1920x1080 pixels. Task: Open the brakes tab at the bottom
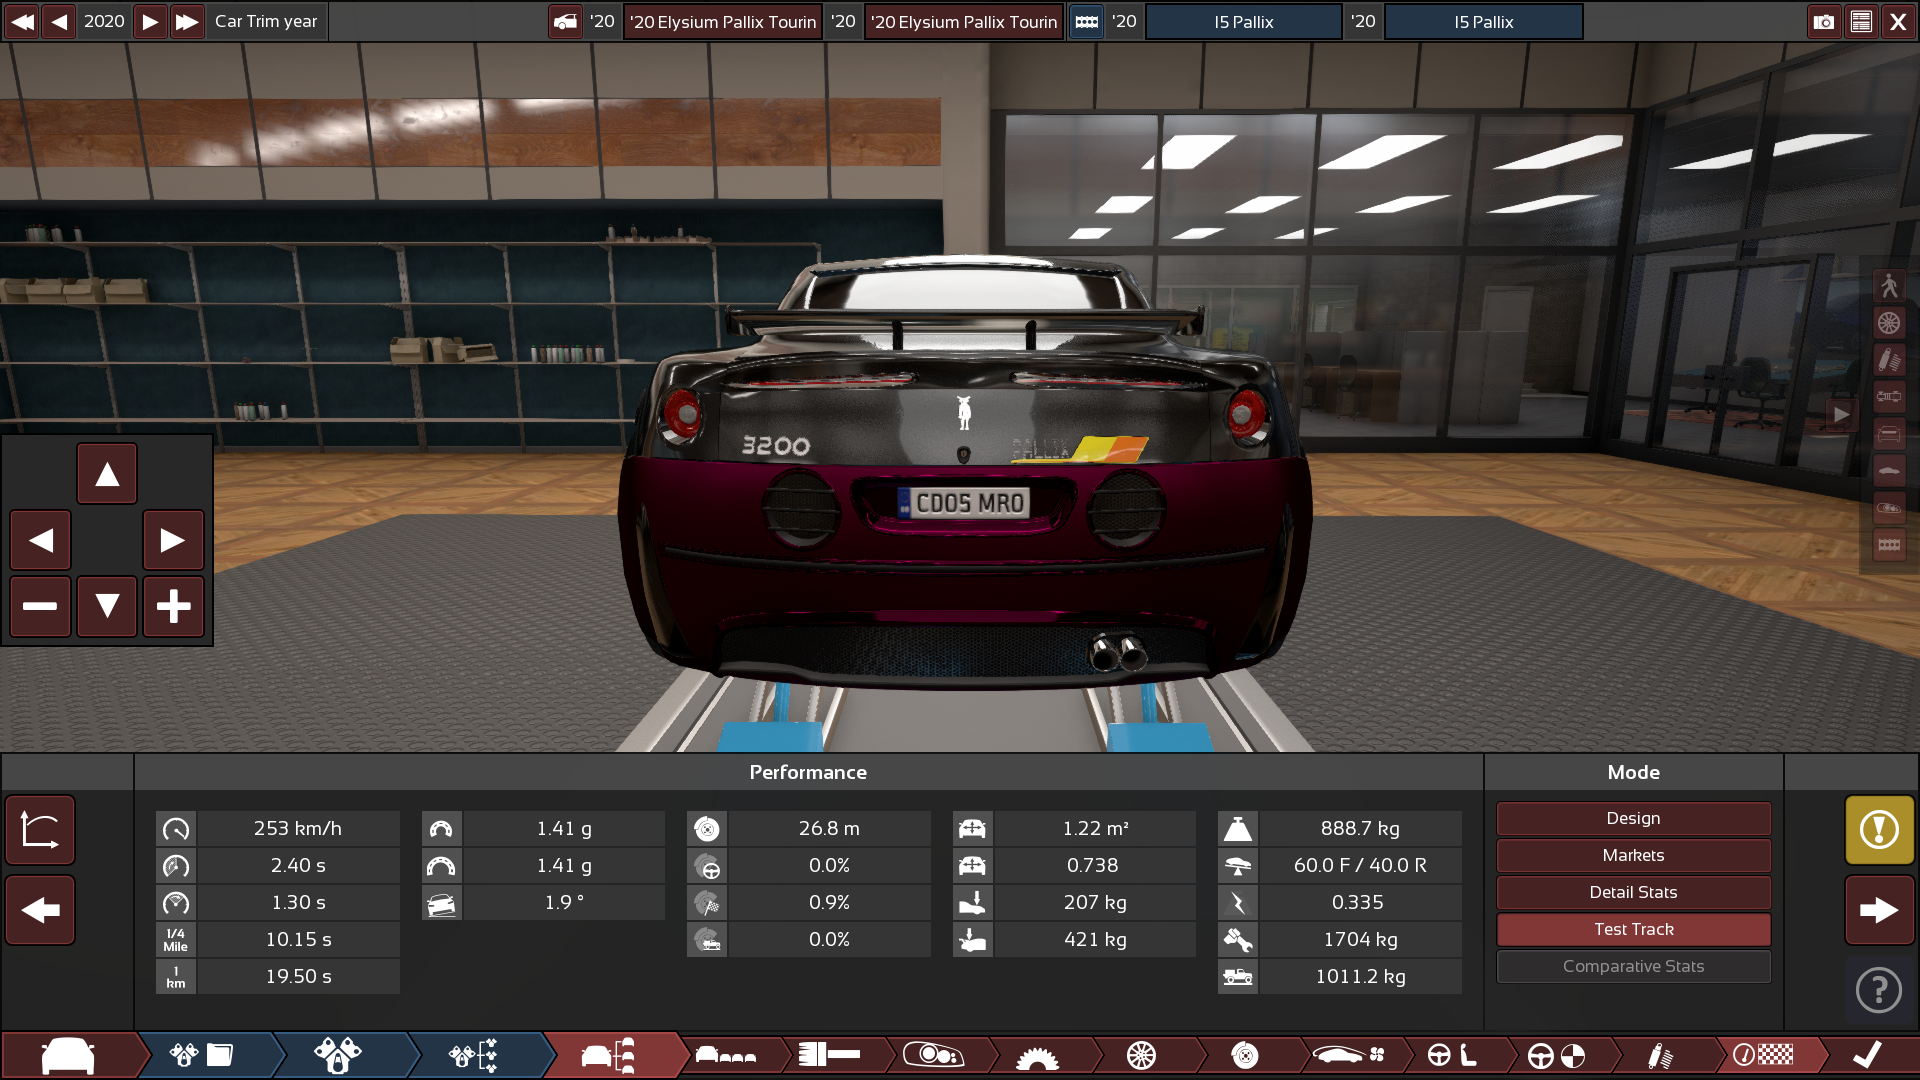[1243, 1055]
